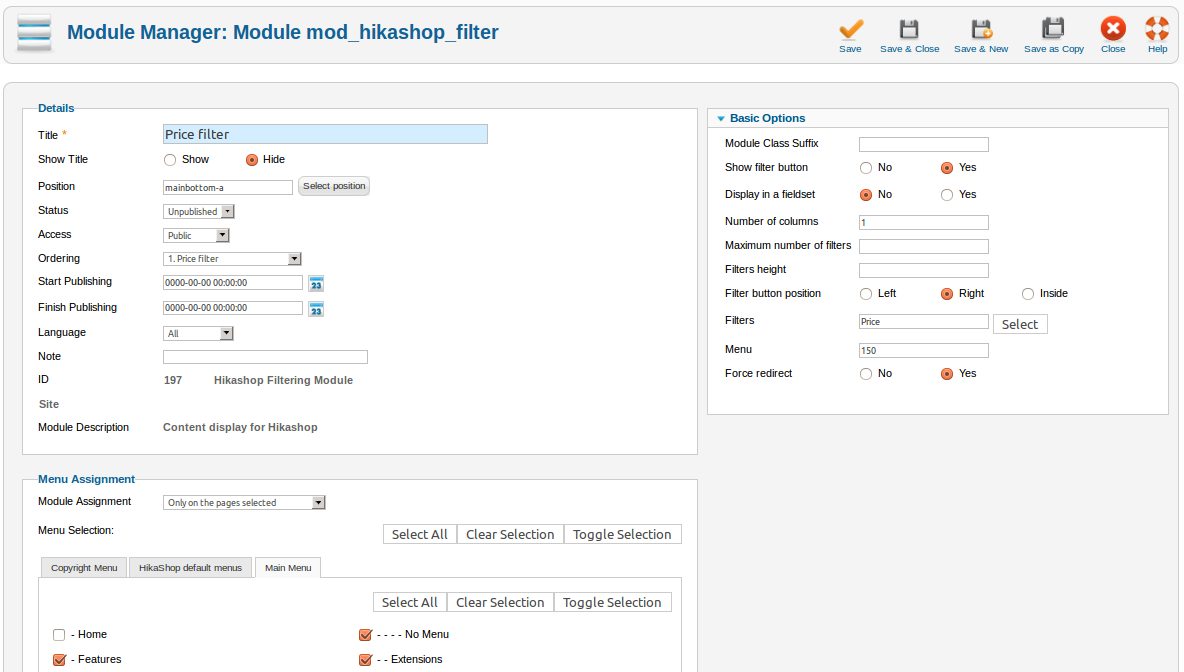
Task: Select Show for Show Title
Action: click(x=170, y=160)
